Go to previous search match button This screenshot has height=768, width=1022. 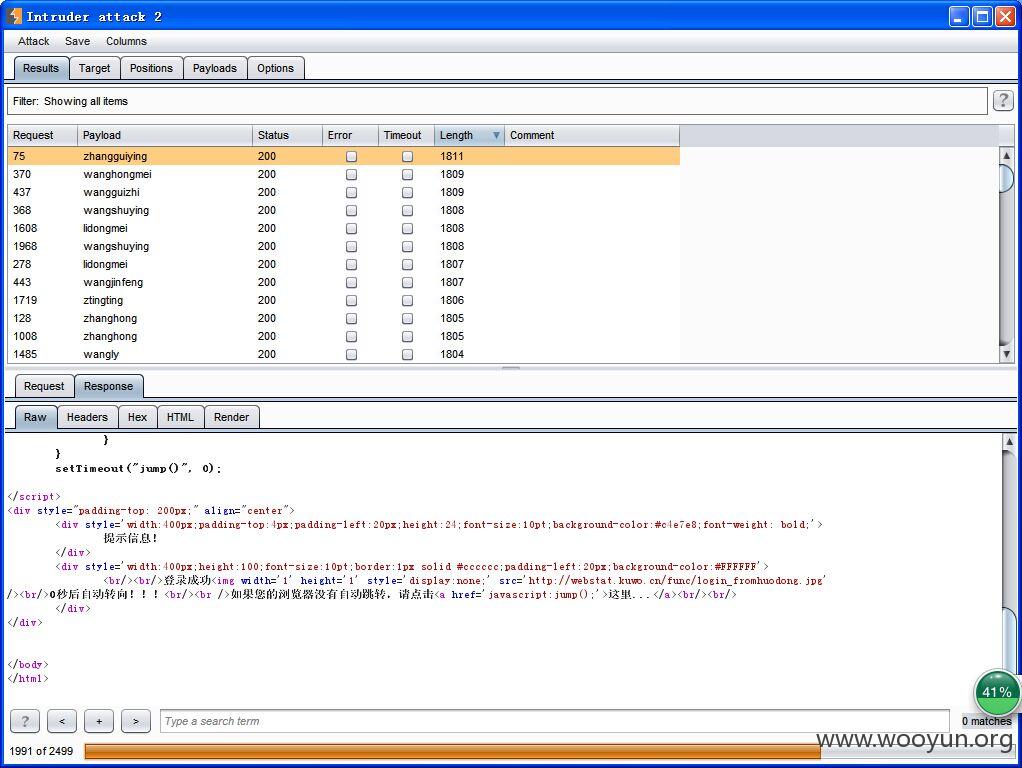tap(62, 721)
